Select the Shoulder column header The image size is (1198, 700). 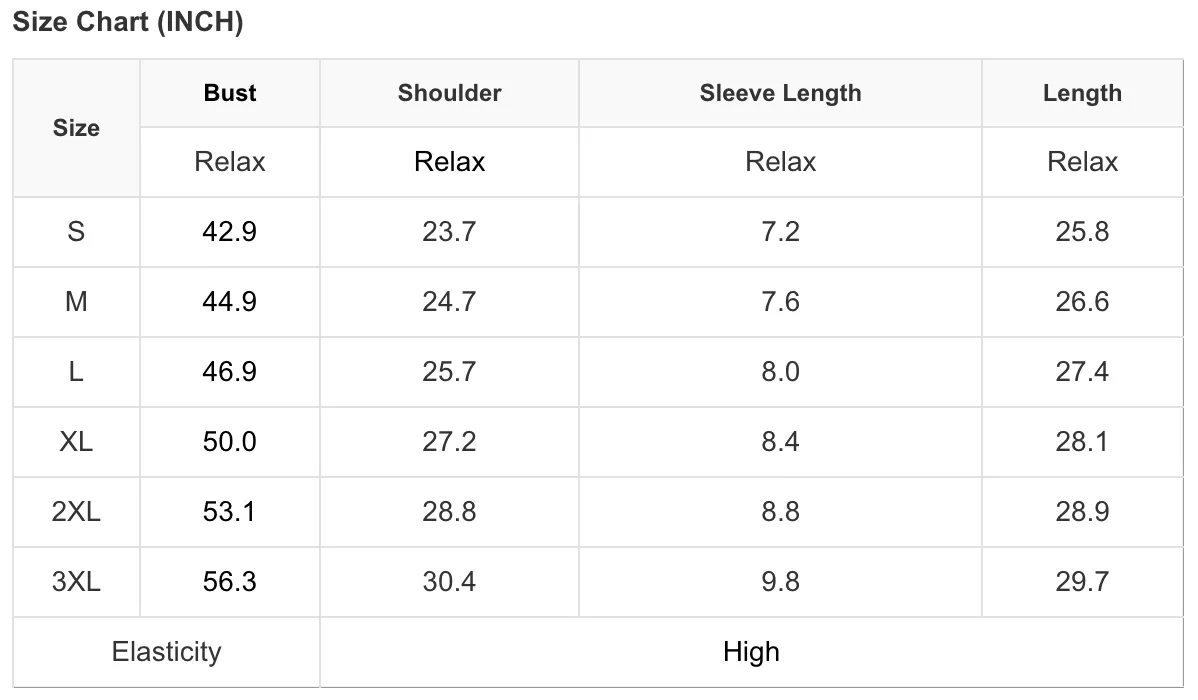click(449, 92)
